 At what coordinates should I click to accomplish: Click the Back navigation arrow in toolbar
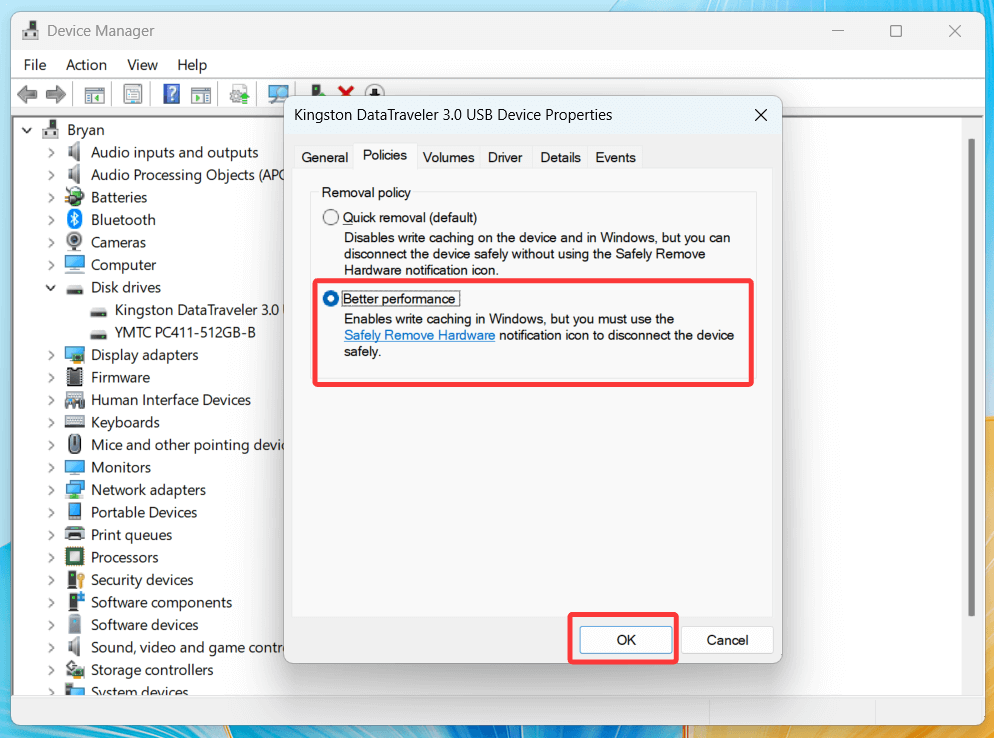click(27, 93)
